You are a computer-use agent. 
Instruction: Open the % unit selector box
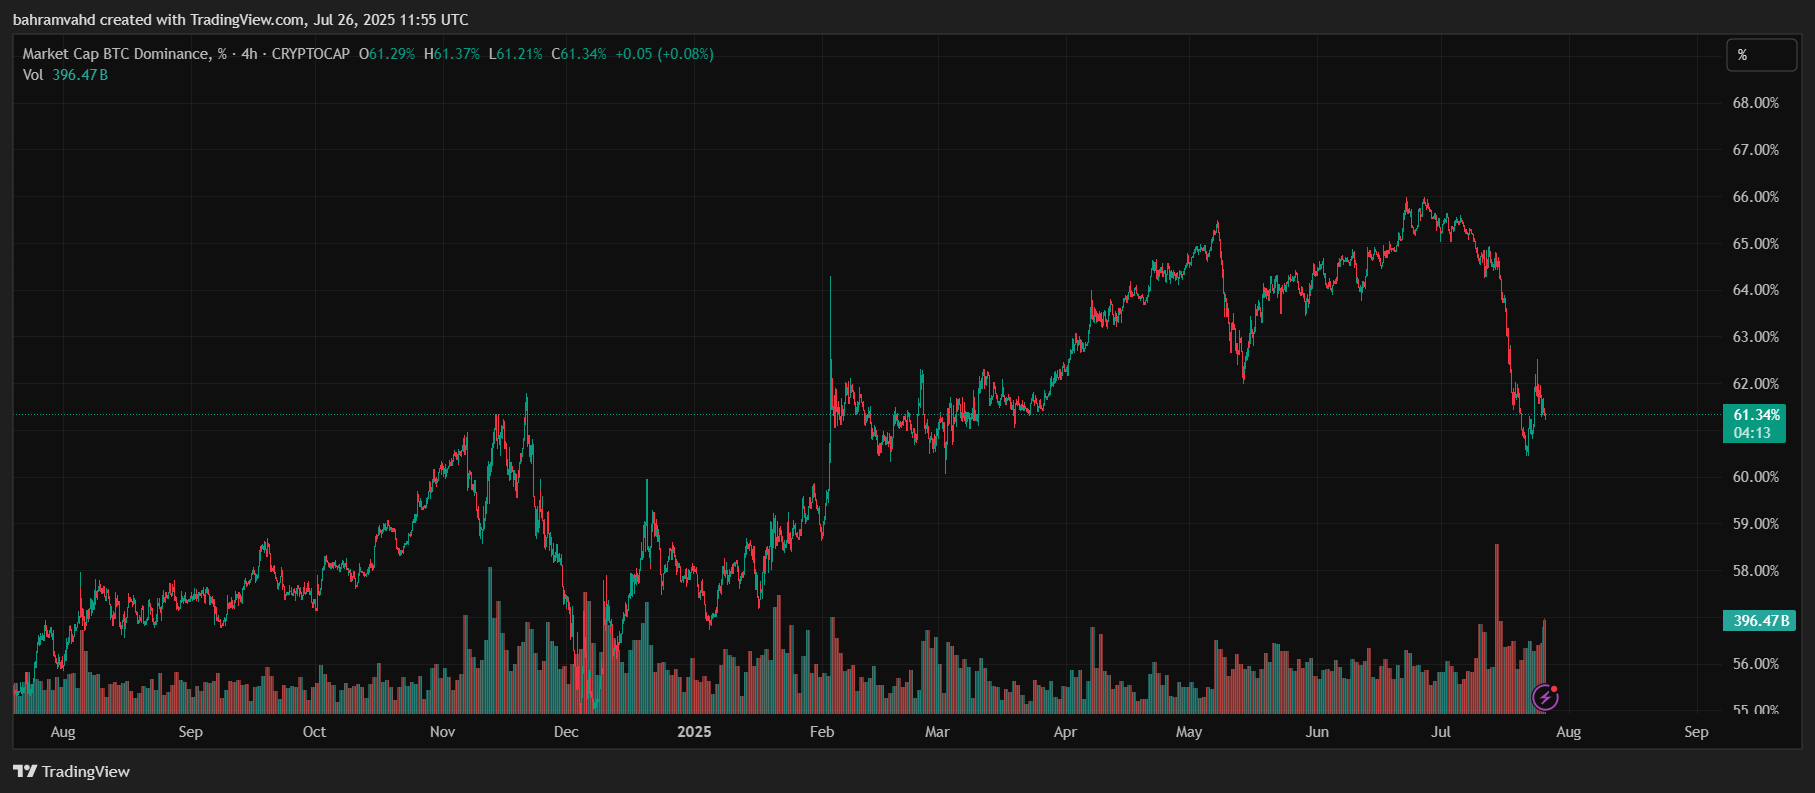[1761, 55]
